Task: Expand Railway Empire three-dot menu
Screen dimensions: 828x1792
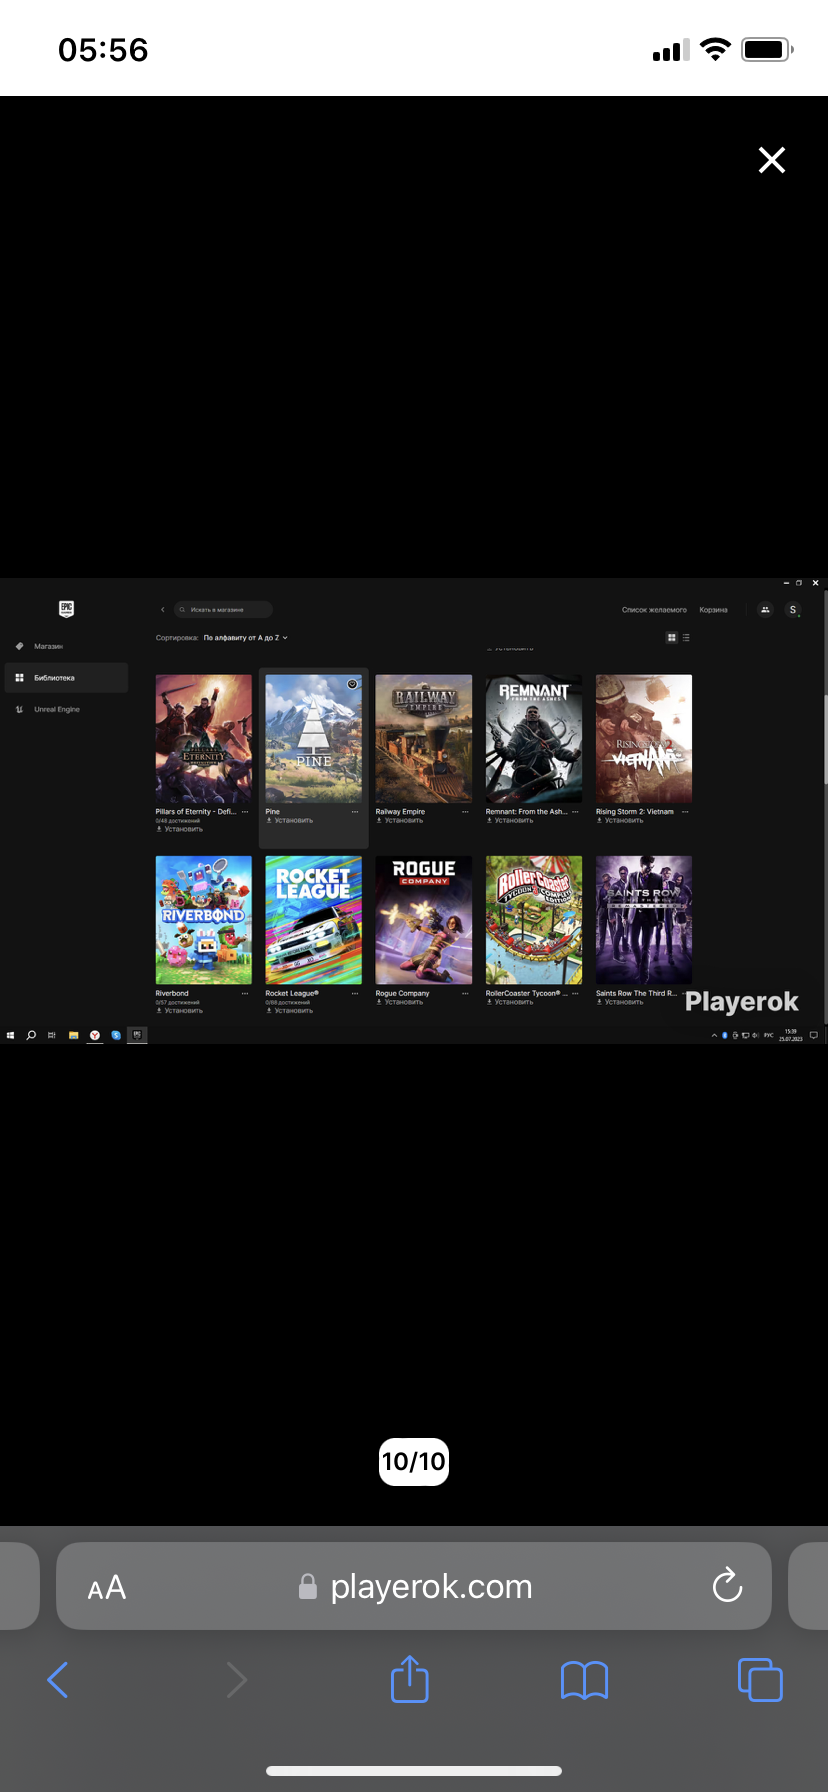Action: (x=465, y=812)
